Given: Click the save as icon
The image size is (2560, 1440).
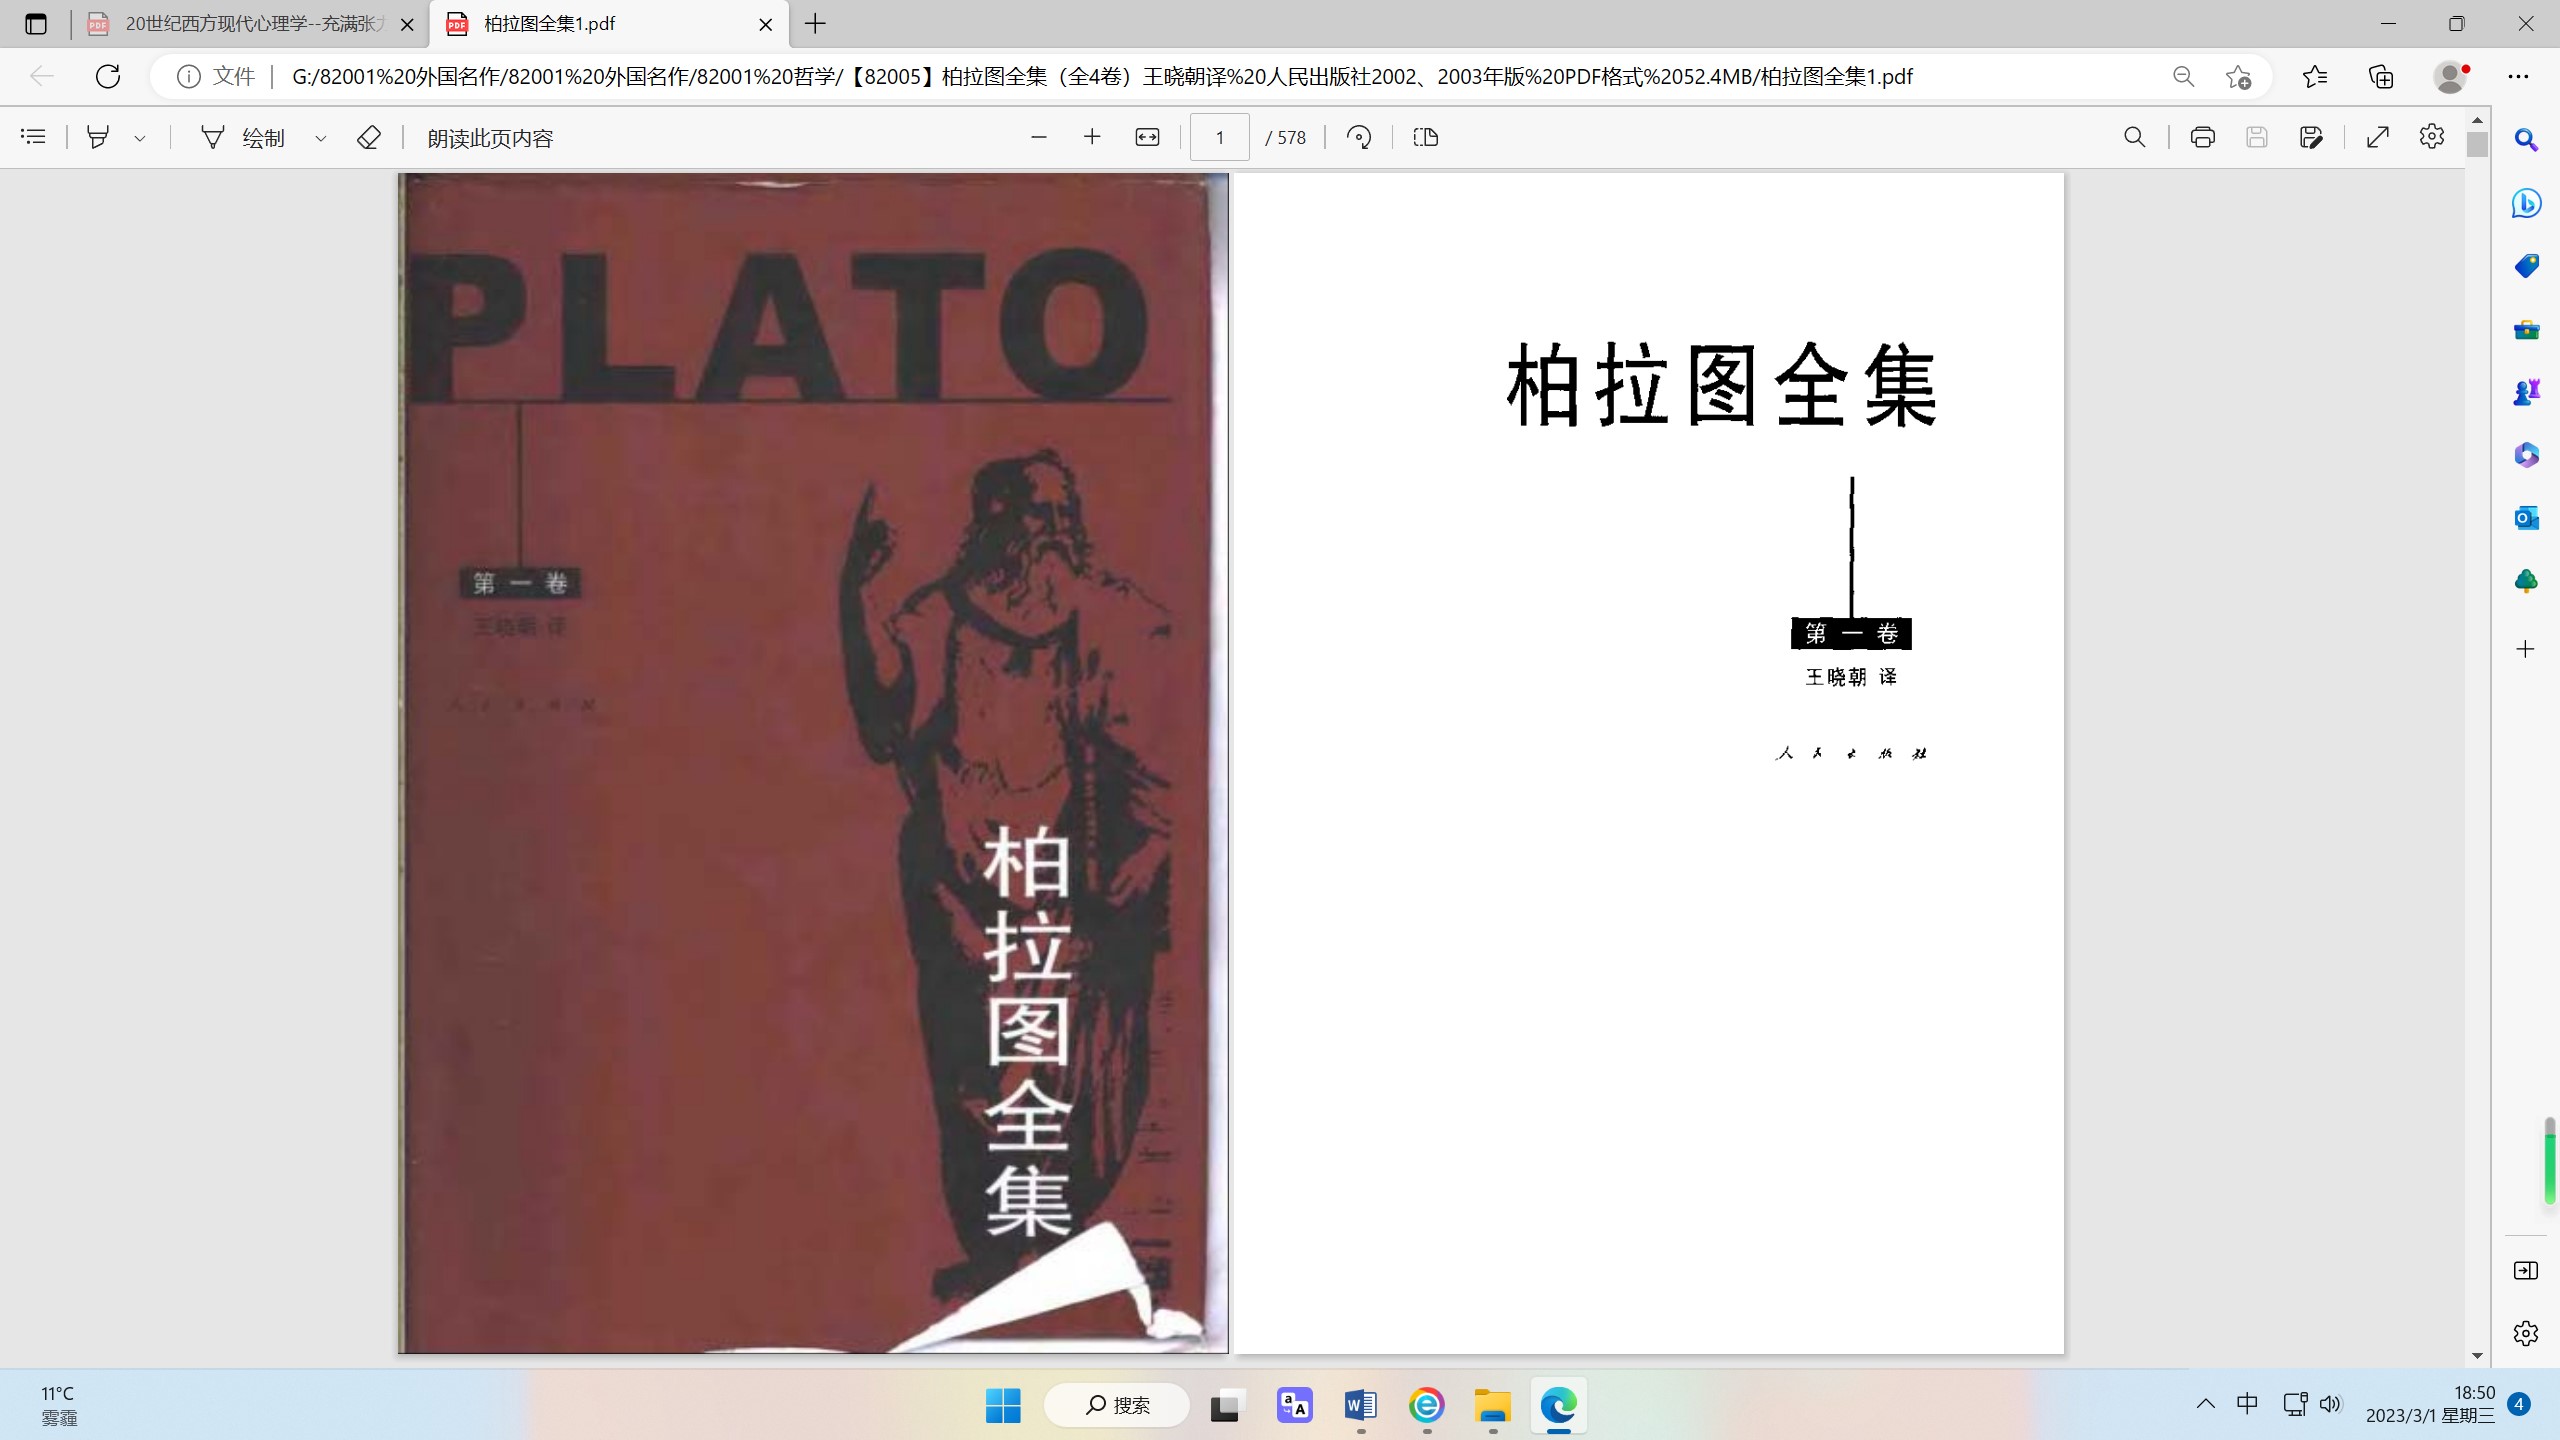Looking at the screenshot, I should pos(2311,137).
